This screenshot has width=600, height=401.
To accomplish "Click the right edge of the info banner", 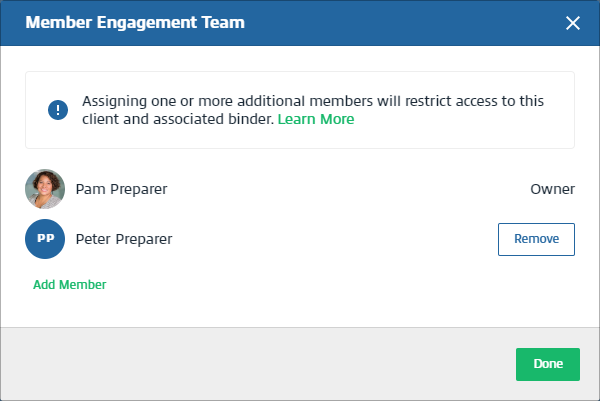I will (566, 110).
